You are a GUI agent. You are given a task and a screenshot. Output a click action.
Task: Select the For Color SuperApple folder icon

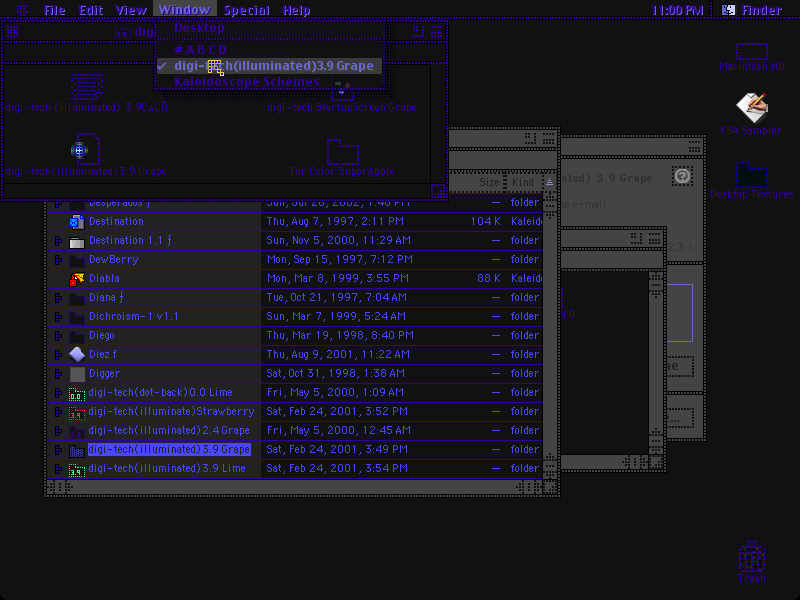[342, 151]
